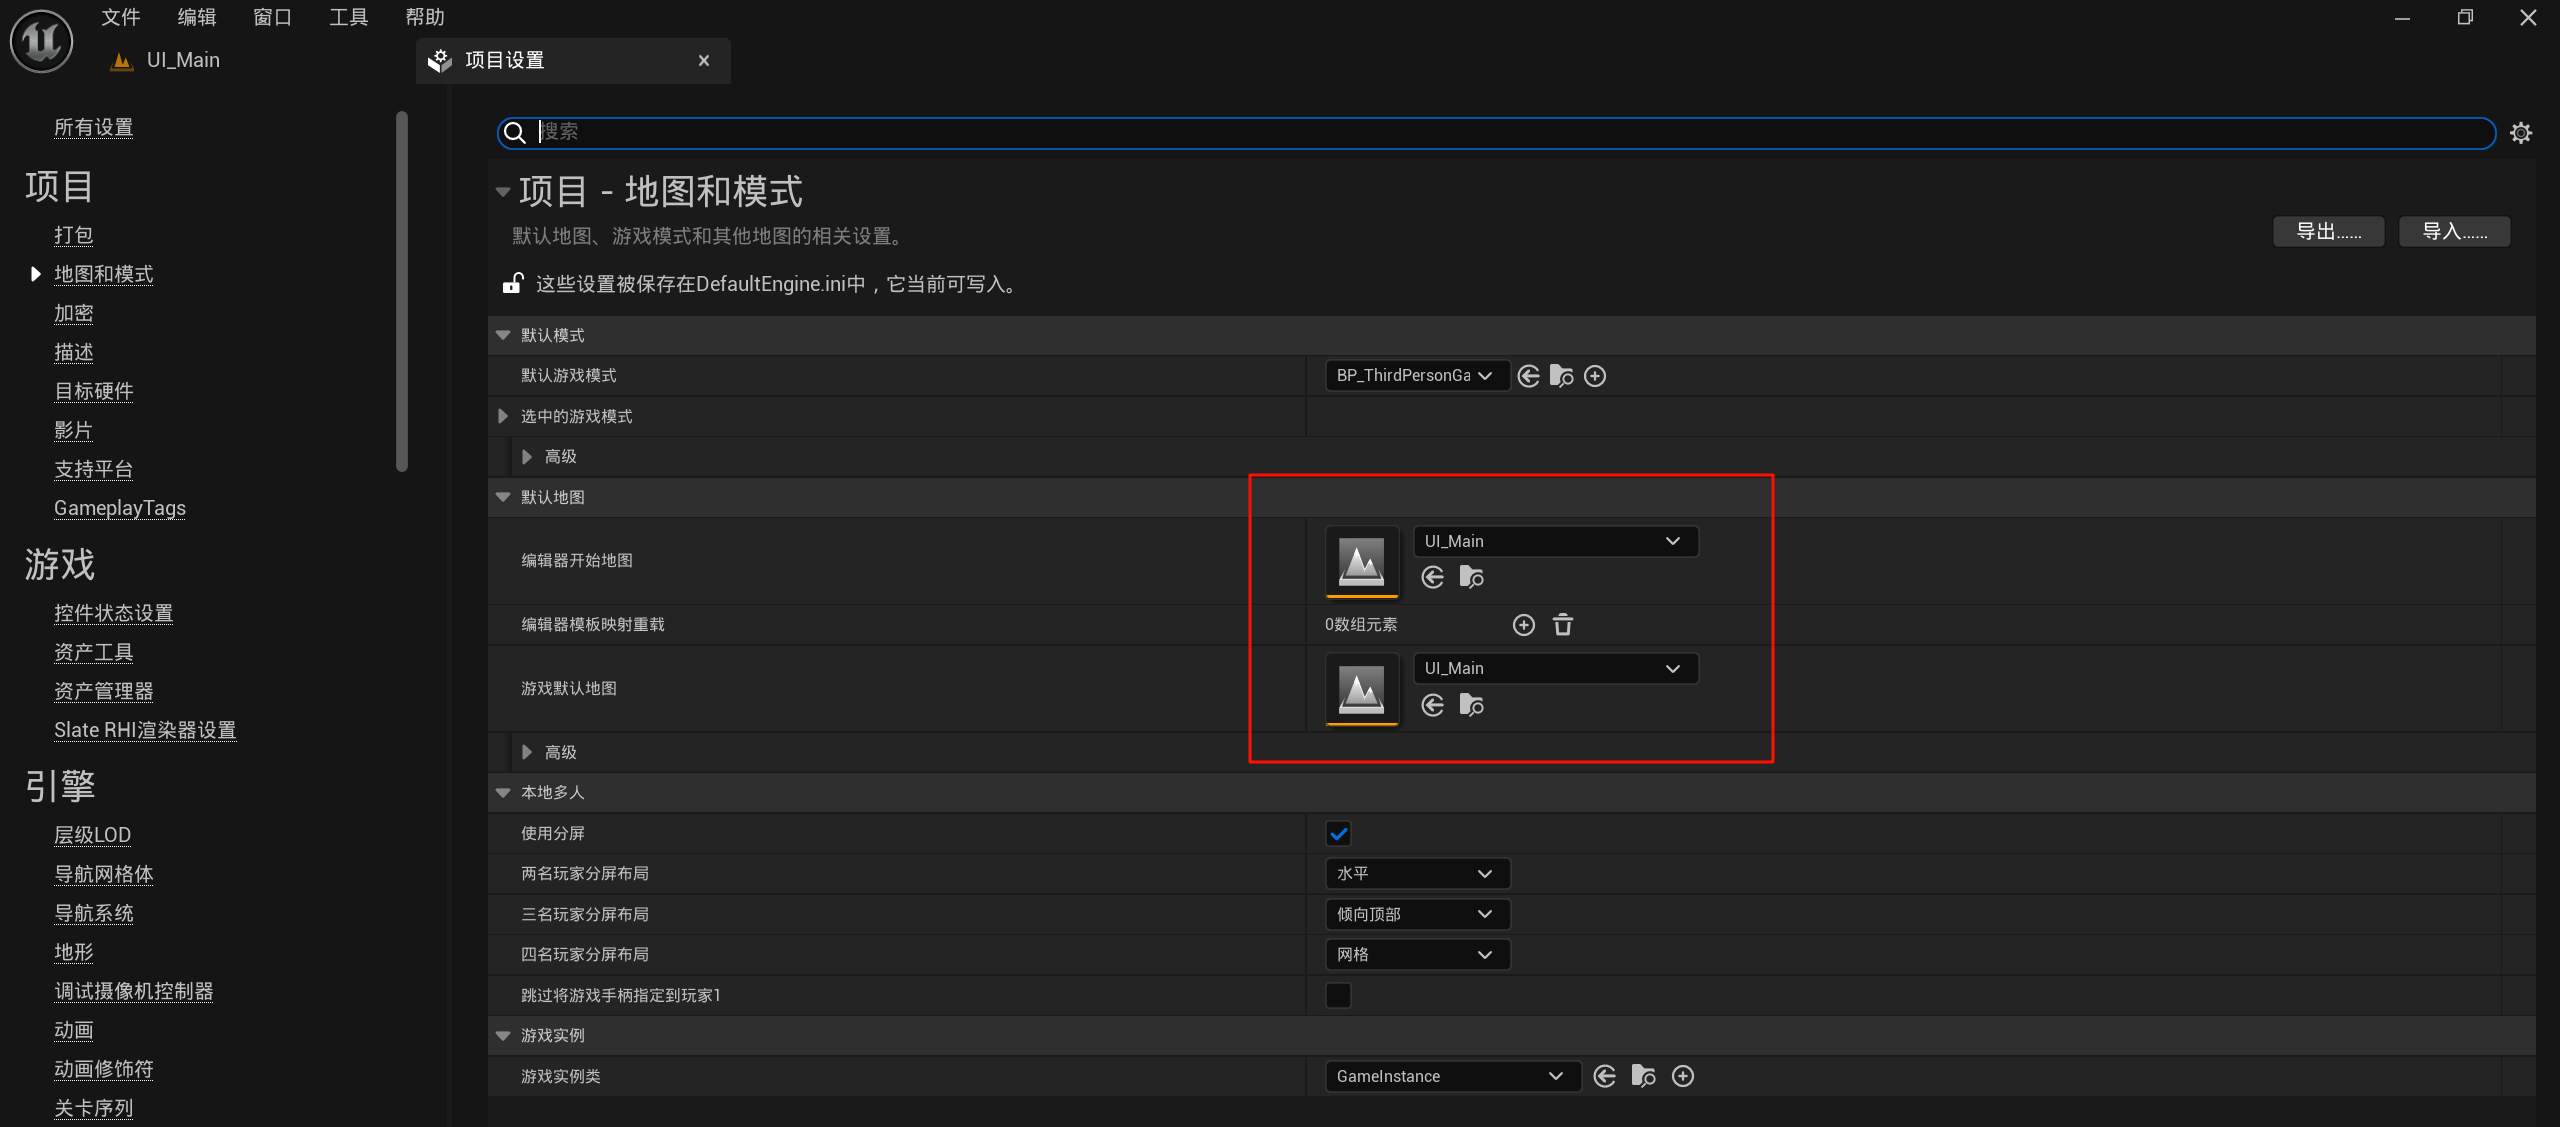
Task: Click the 导出 button
Action: click(x=2328, y=232)
